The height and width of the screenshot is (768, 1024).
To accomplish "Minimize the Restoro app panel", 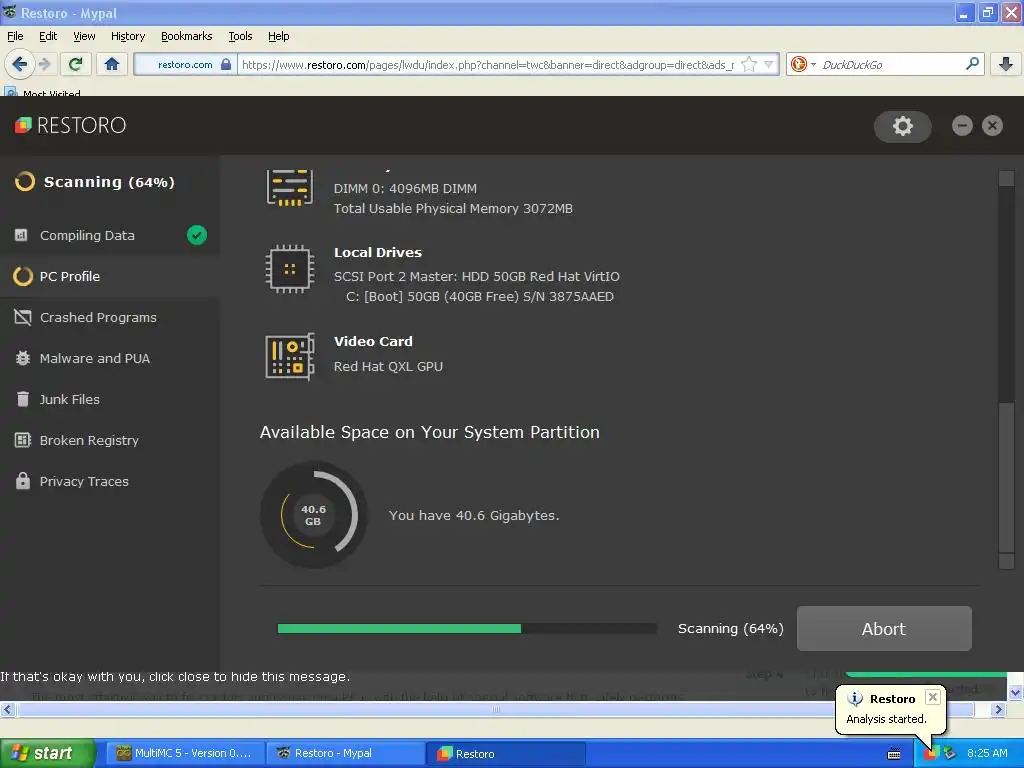I will click(x=962, y=125).
